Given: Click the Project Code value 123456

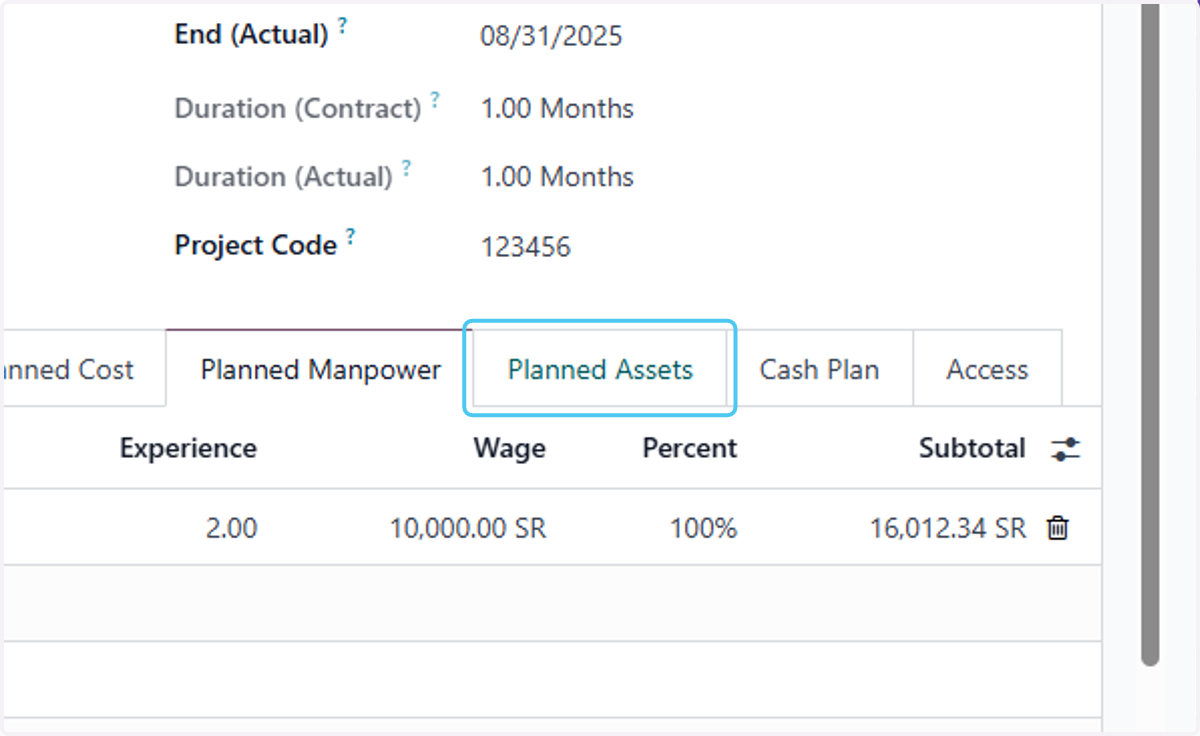Looking at the screenshot, I should (525, 247).
